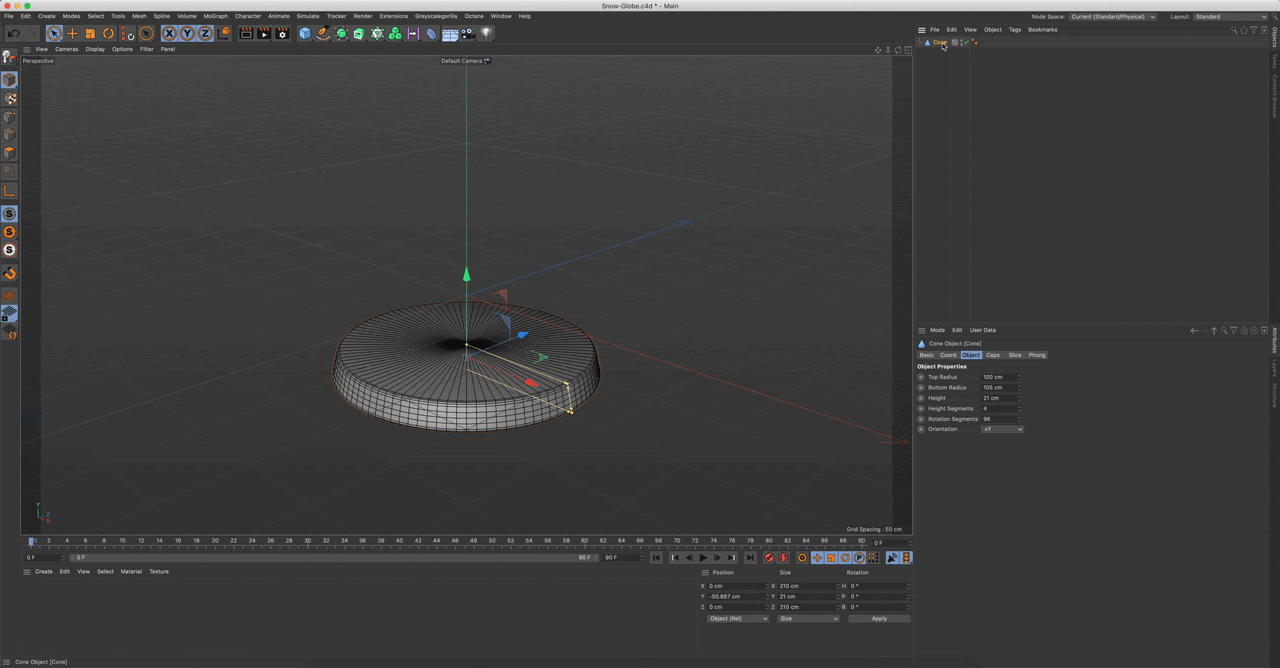Viewport: 1280px width, 668px height.
Task: Switch to the Phong tab
Action: pyautogui.click(x=1037, y=355)
